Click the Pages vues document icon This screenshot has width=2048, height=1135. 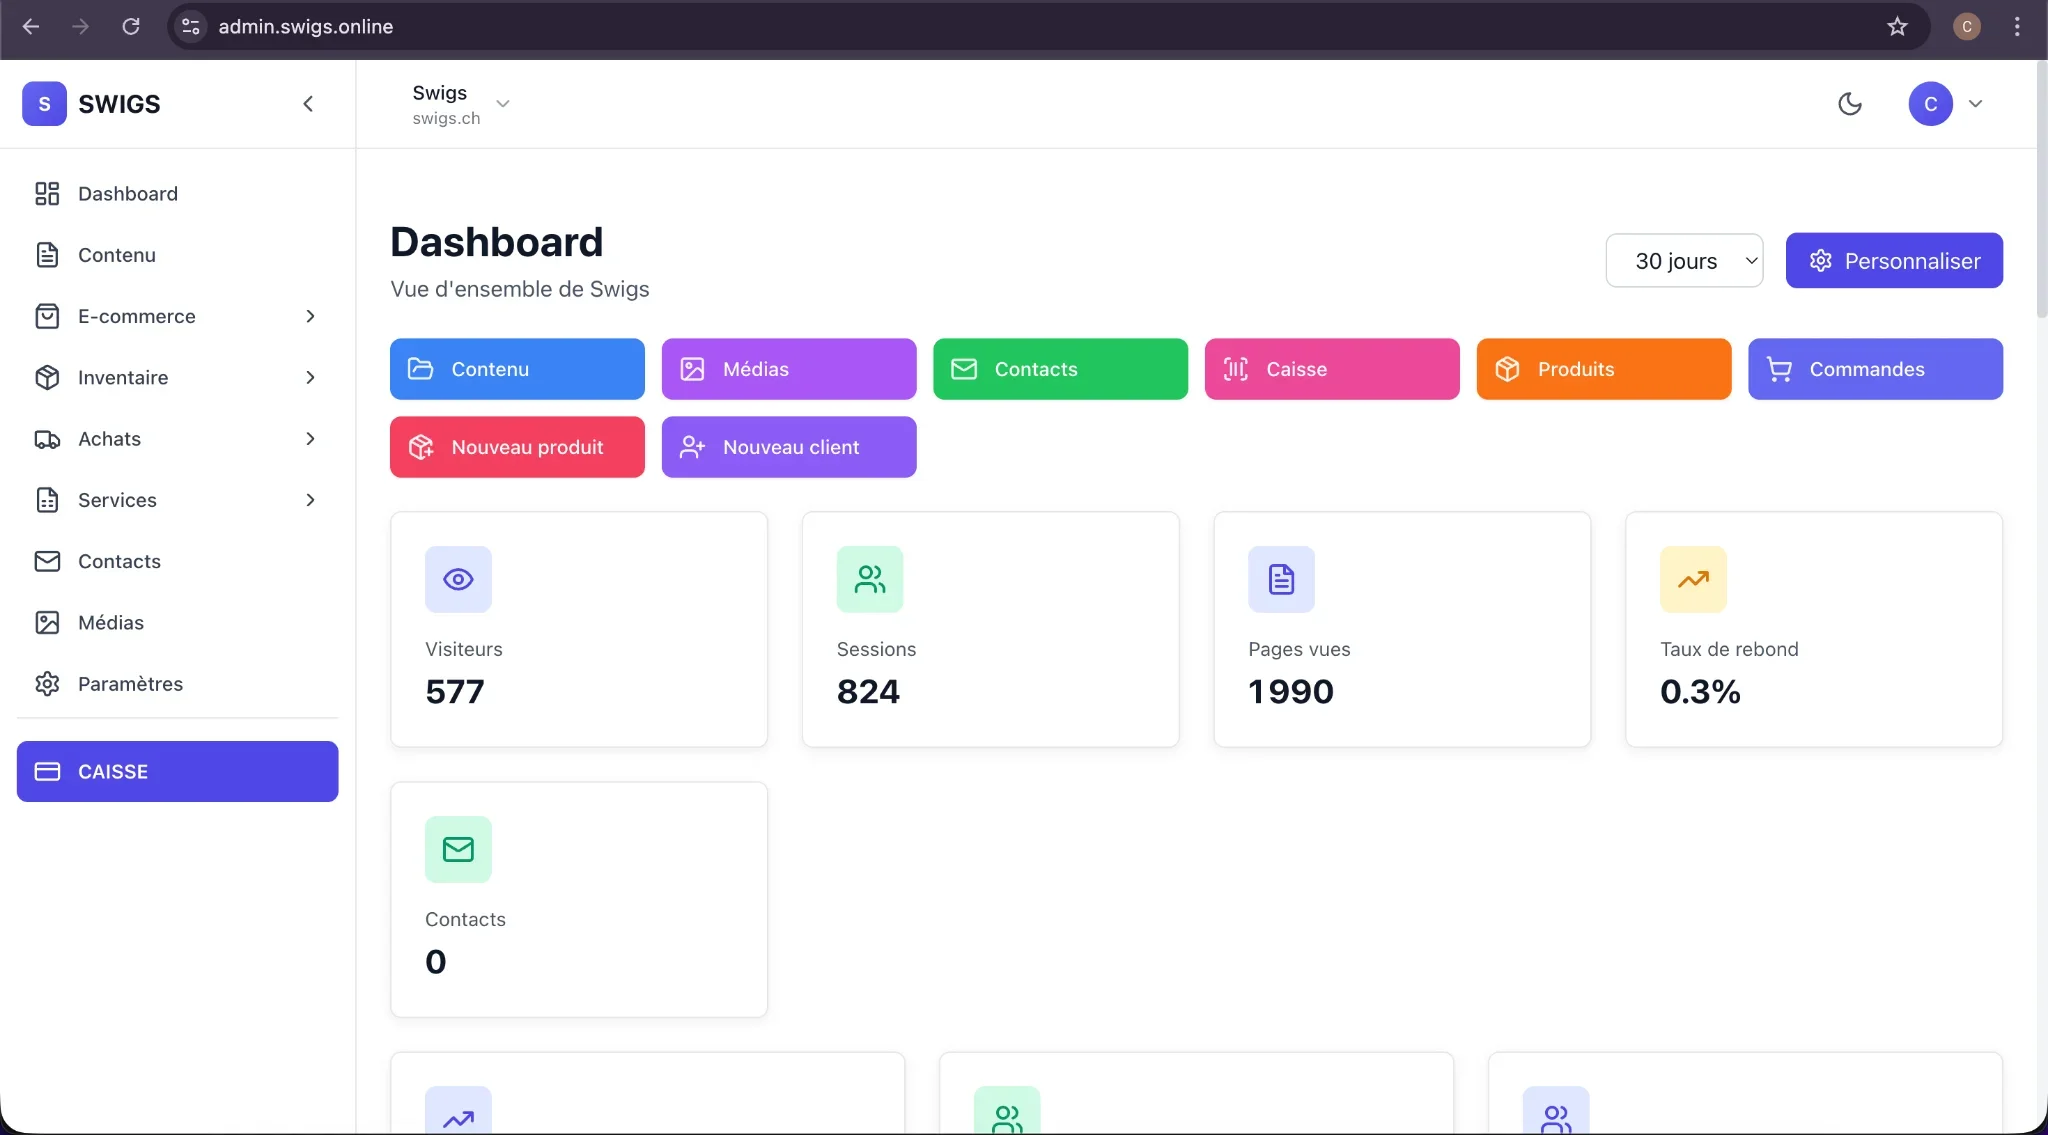coord(1281,579)
